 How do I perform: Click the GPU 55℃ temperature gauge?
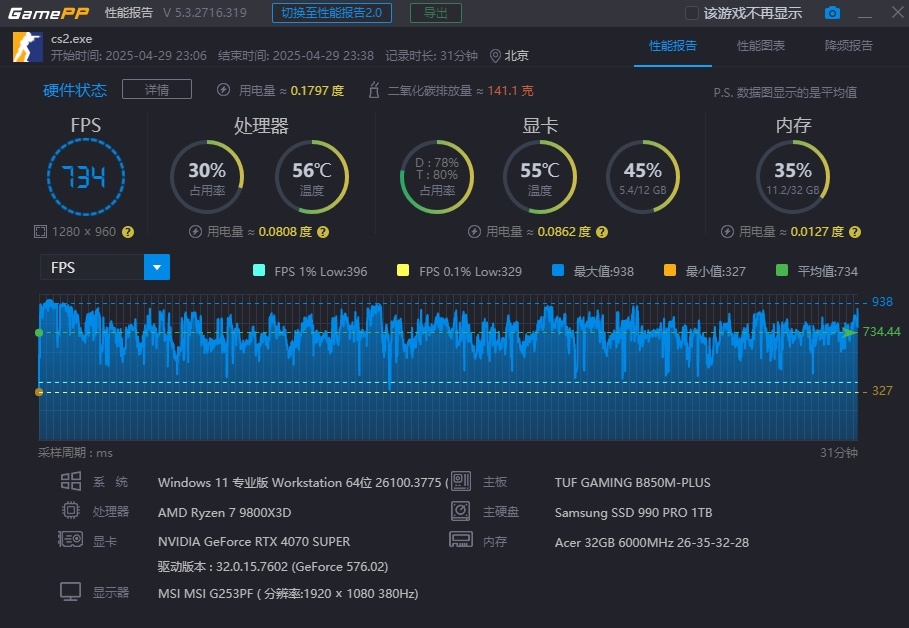540,177
